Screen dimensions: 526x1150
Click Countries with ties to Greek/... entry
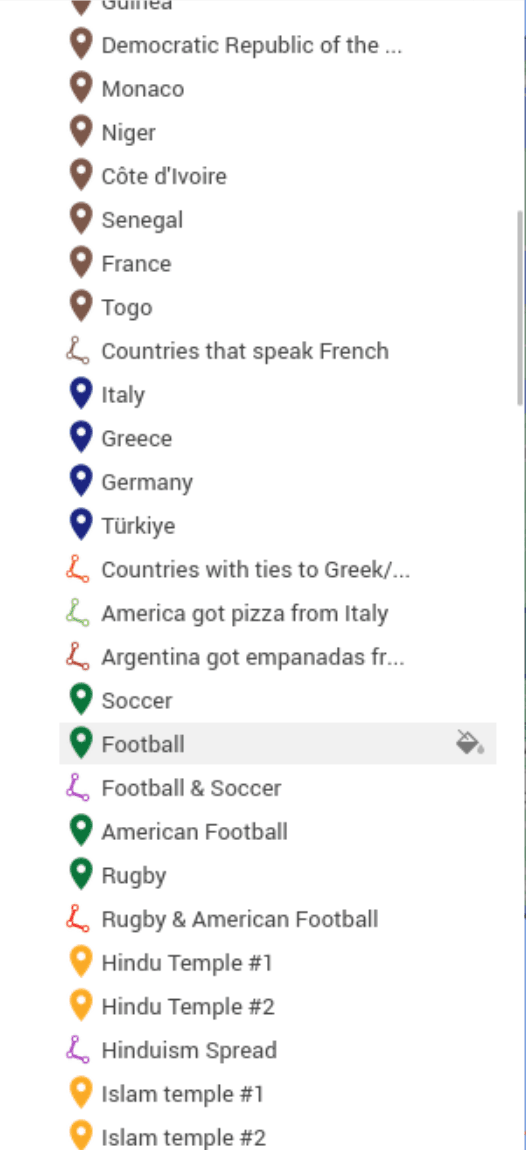pos(277,569)
